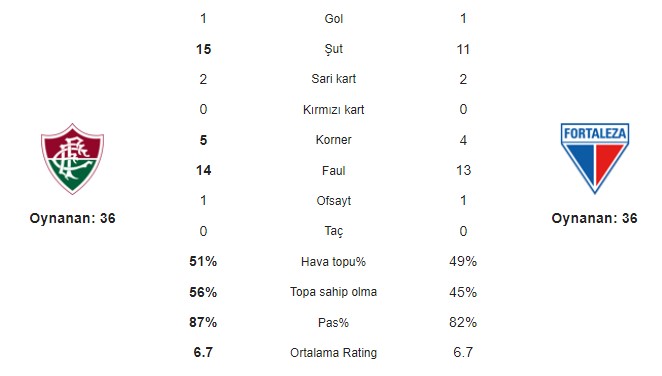Viewport: 662px width, 376px height.
Task: Click the Sari kart row label
Action: click(334, 79)
